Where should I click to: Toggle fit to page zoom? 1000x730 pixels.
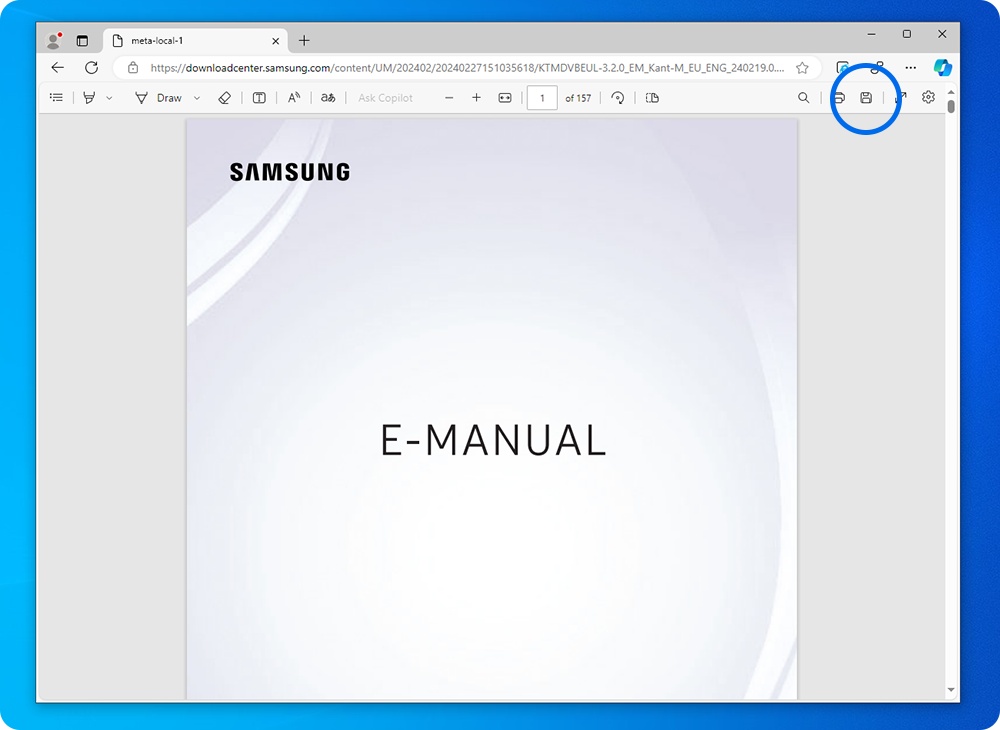505,97
